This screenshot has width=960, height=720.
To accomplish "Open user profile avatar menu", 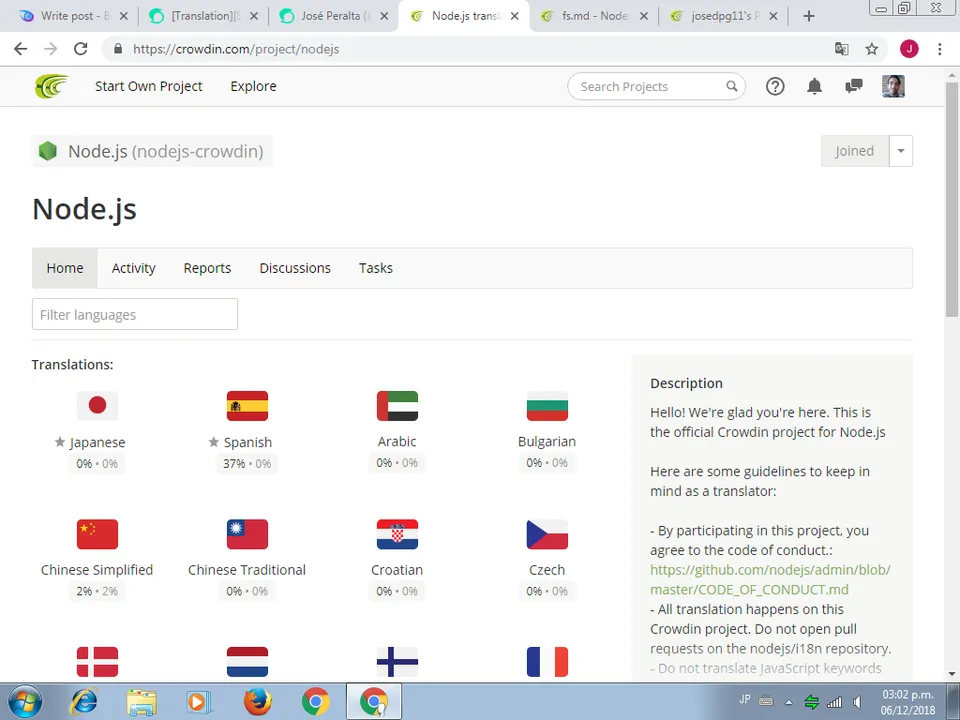I will (x=893, y=86).
